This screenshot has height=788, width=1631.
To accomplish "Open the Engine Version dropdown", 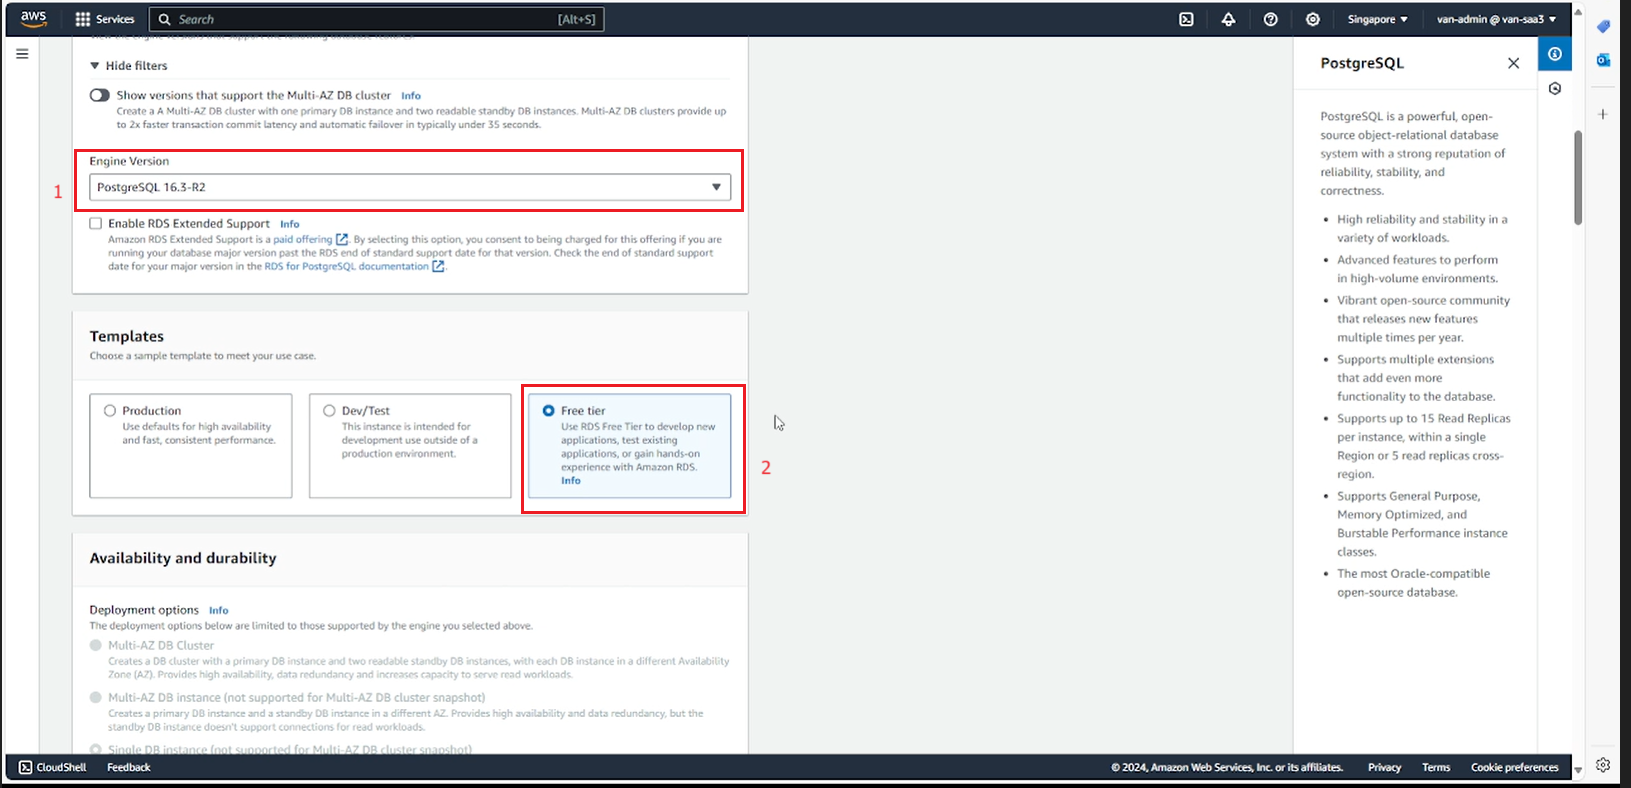I will 410,187.
